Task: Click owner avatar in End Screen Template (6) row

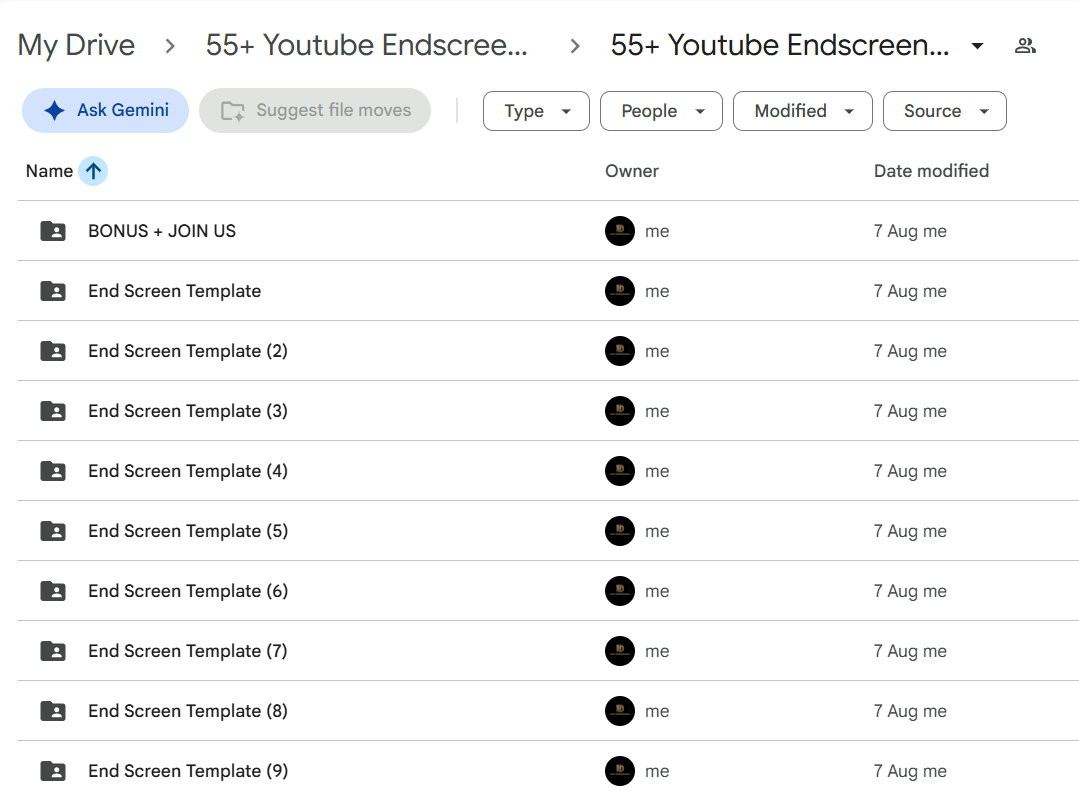Action: (620, 591)
